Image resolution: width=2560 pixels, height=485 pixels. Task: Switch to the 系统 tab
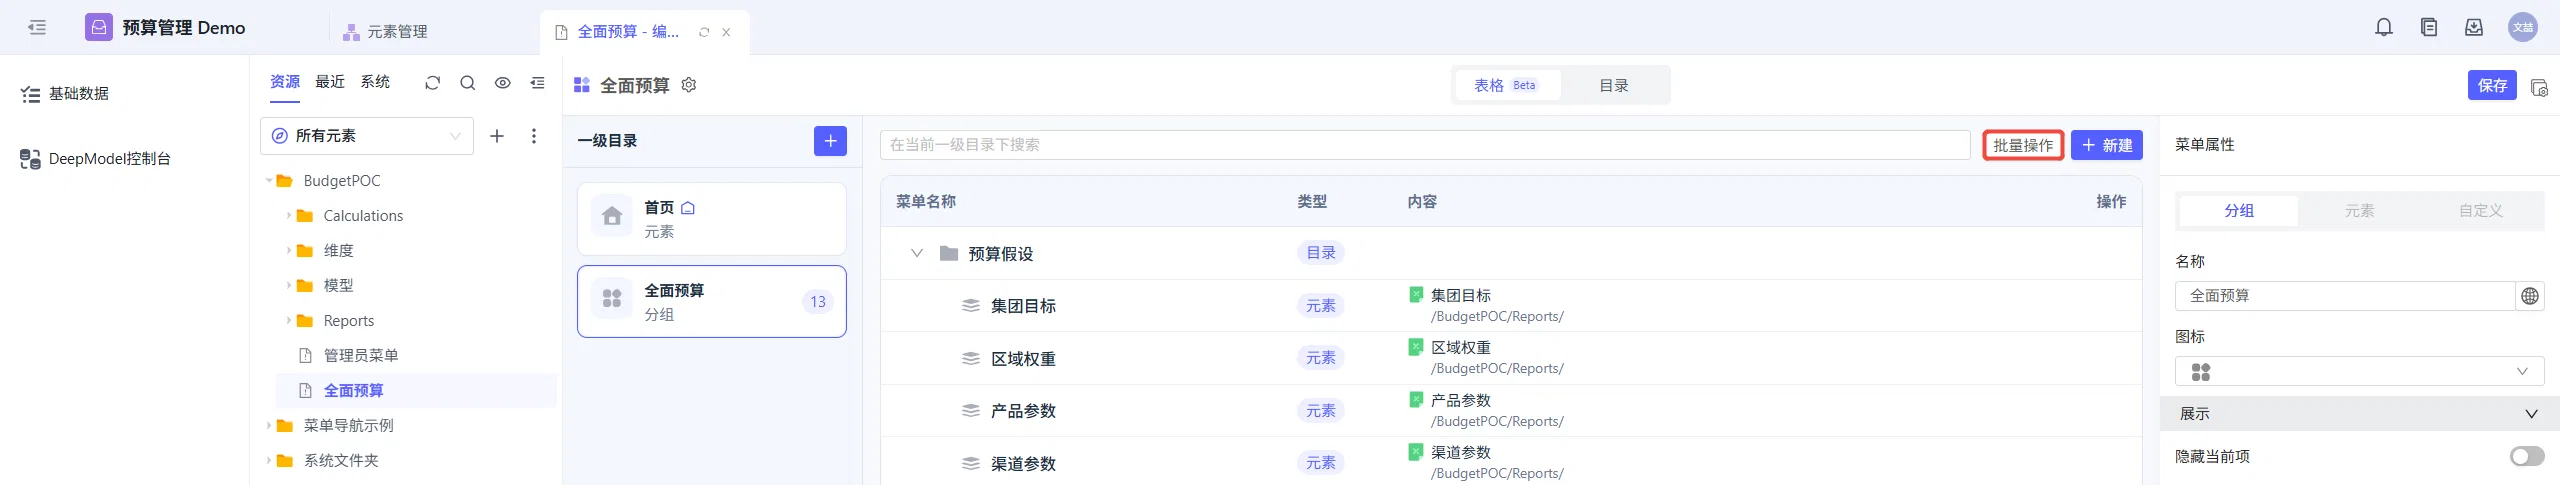click(375, 82)
